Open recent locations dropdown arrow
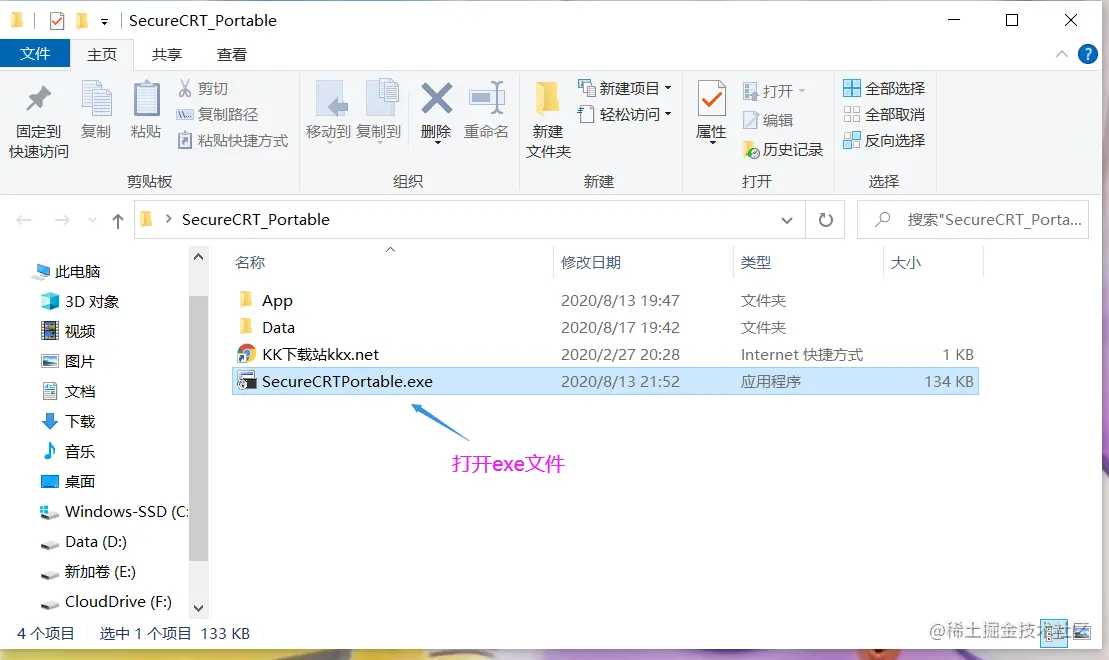 coord(92,220)
